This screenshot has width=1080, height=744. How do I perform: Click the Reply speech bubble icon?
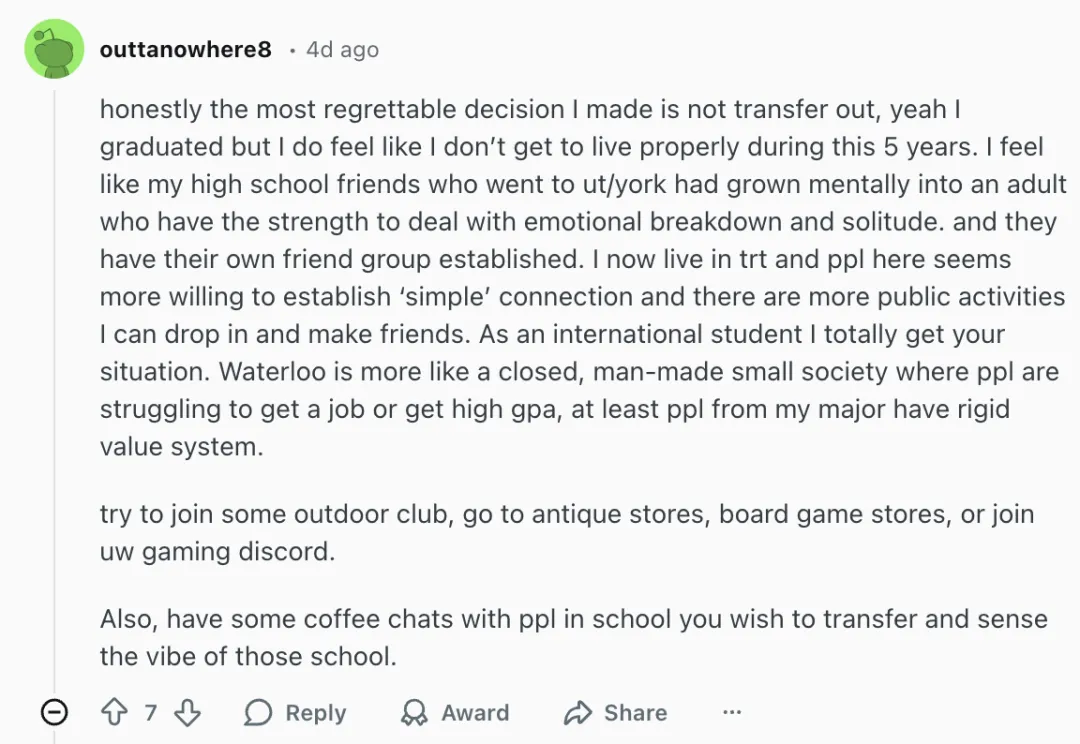(258, 712)
